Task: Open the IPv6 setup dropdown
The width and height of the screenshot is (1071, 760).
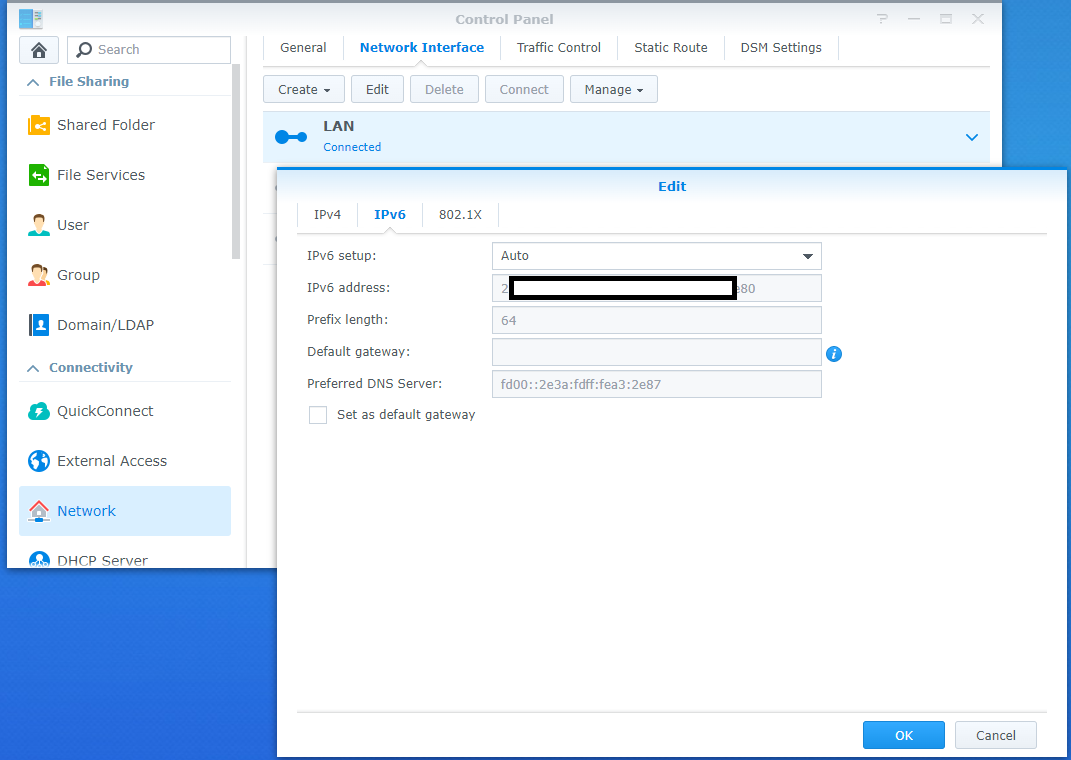Action: tap(656, 256)
